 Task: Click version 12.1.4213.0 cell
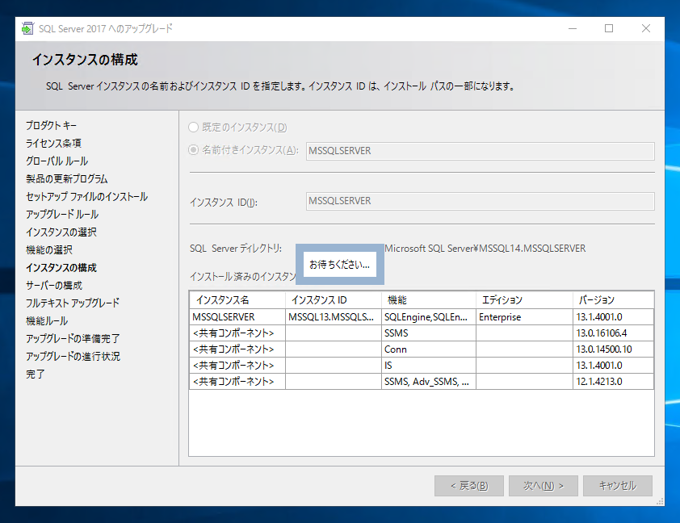[x=613, y=381]
